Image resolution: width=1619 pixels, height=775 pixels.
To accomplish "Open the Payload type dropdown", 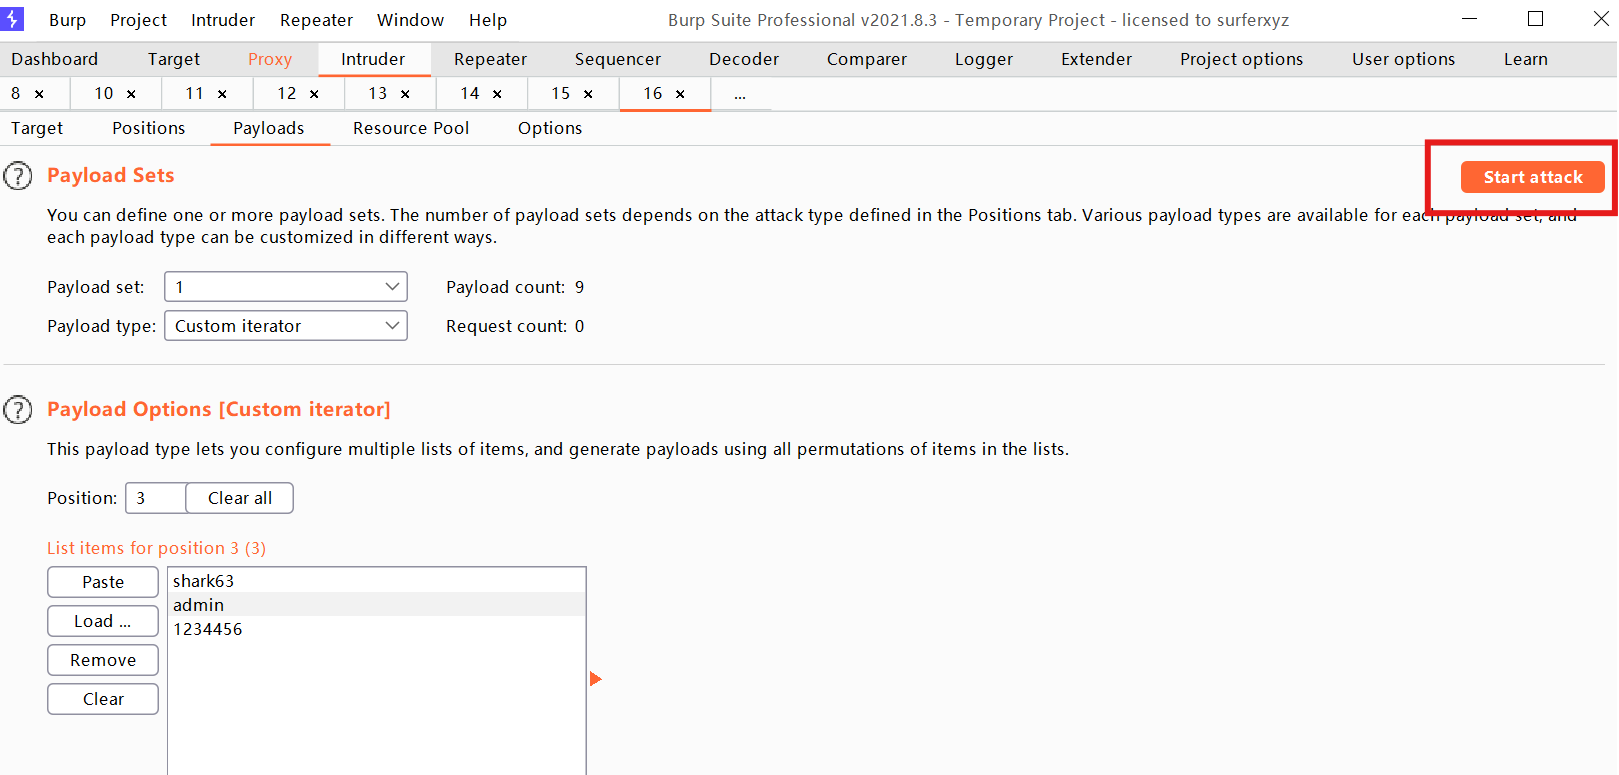I will 286,326.
